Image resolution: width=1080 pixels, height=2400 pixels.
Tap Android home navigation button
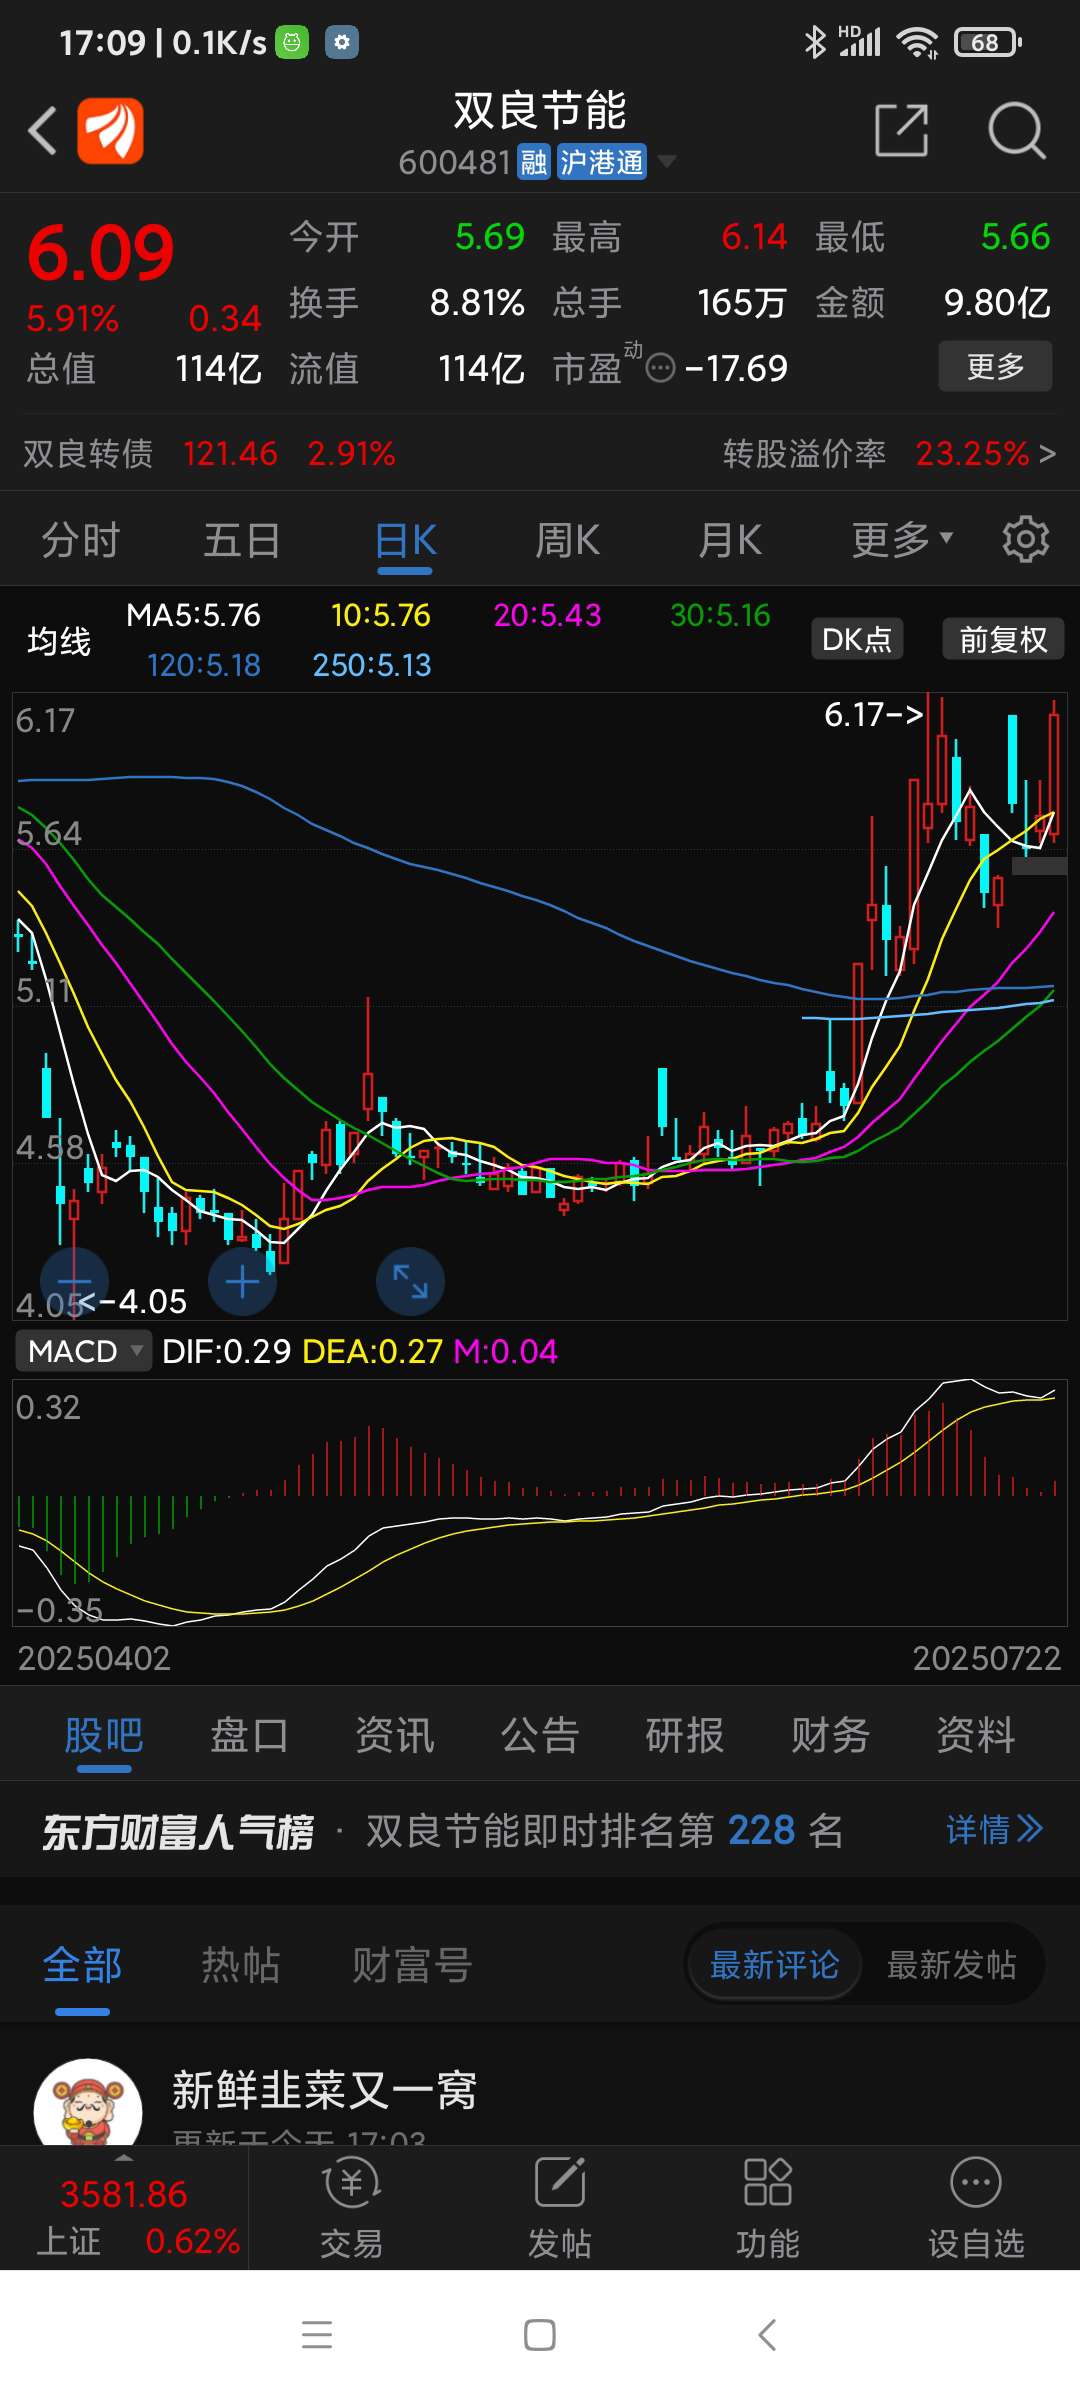tap(540, 2334)
